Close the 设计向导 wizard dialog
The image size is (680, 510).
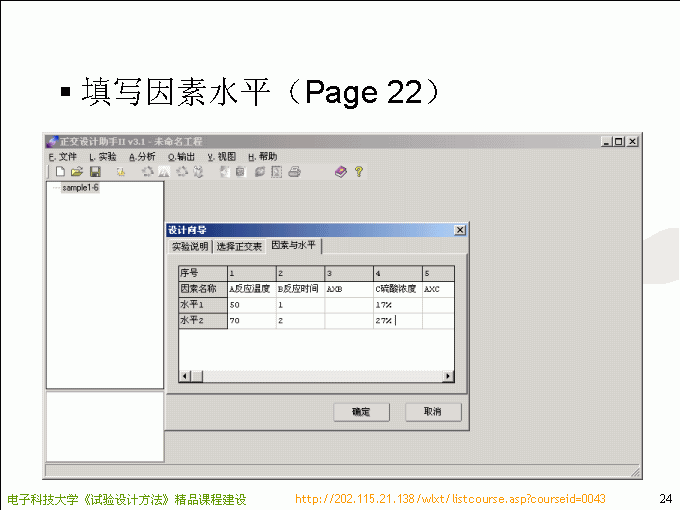point(459,230)
